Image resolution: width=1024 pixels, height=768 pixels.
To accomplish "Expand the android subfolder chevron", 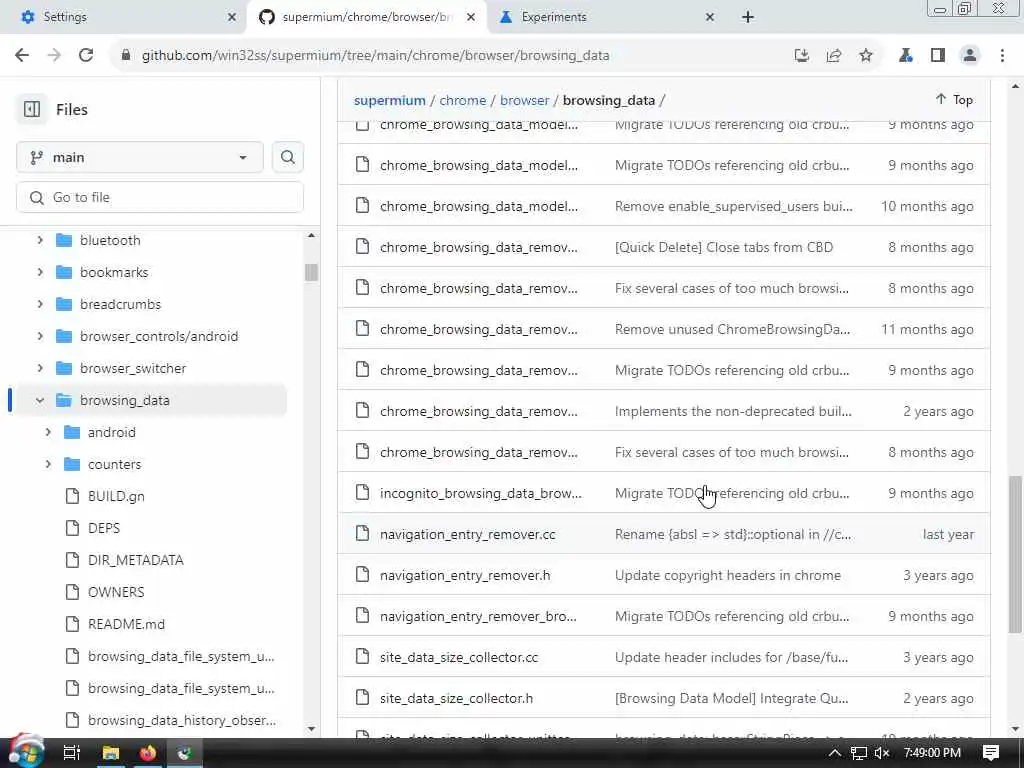I will click(48, 432).
